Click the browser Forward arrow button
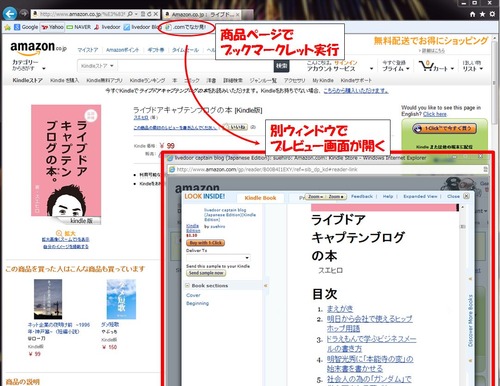500x386 pixels. pyautogui.click(x=24, y=14)
